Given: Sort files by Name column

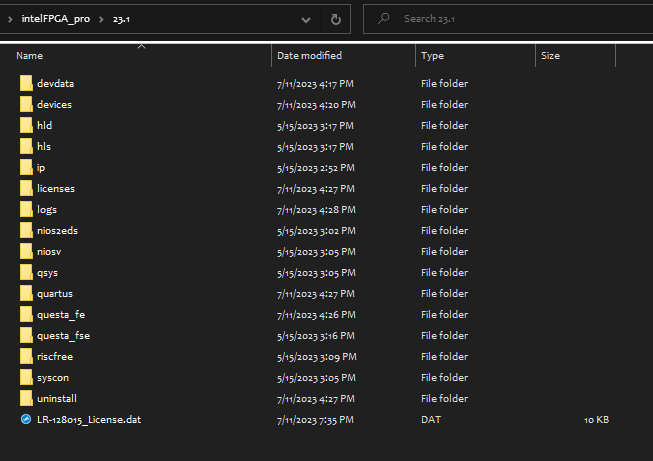Looking at the screenshot, I should pos(30,56).
